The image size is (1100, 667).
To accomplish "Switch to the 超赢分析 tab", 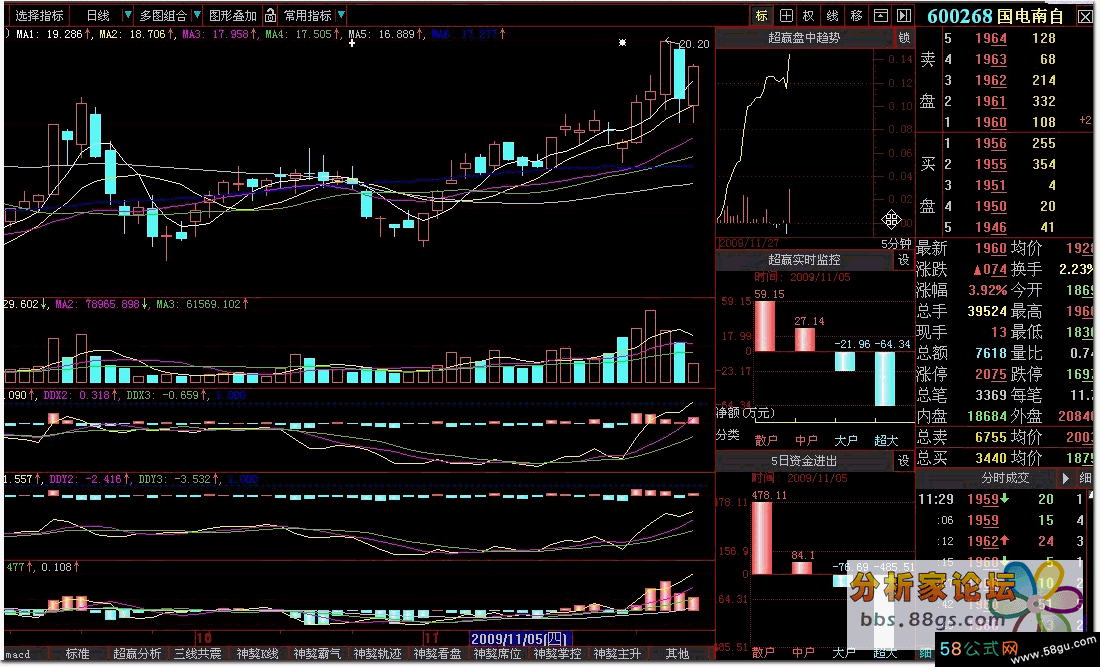I will pyautogui.click(x=137, y=654).
